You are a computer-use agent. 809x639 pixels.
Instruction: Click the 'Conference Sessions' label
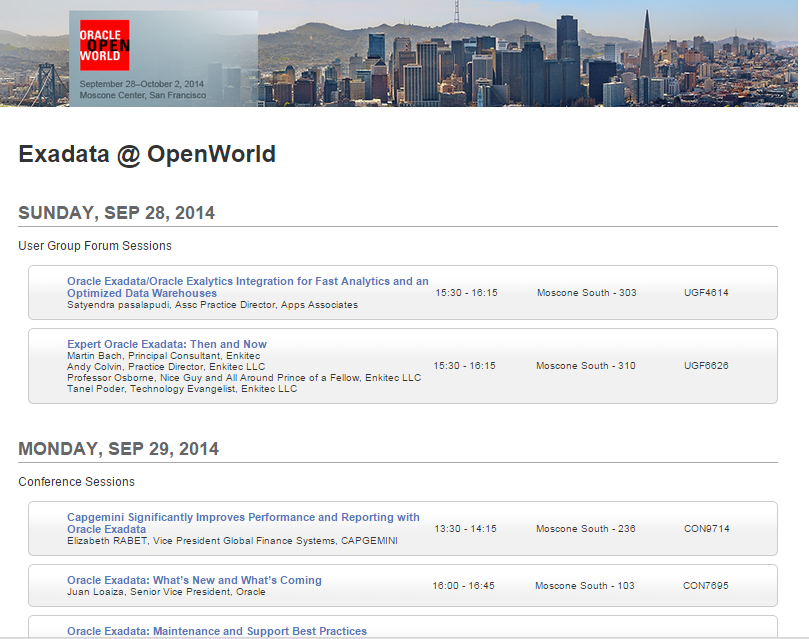tap(76, 482)
